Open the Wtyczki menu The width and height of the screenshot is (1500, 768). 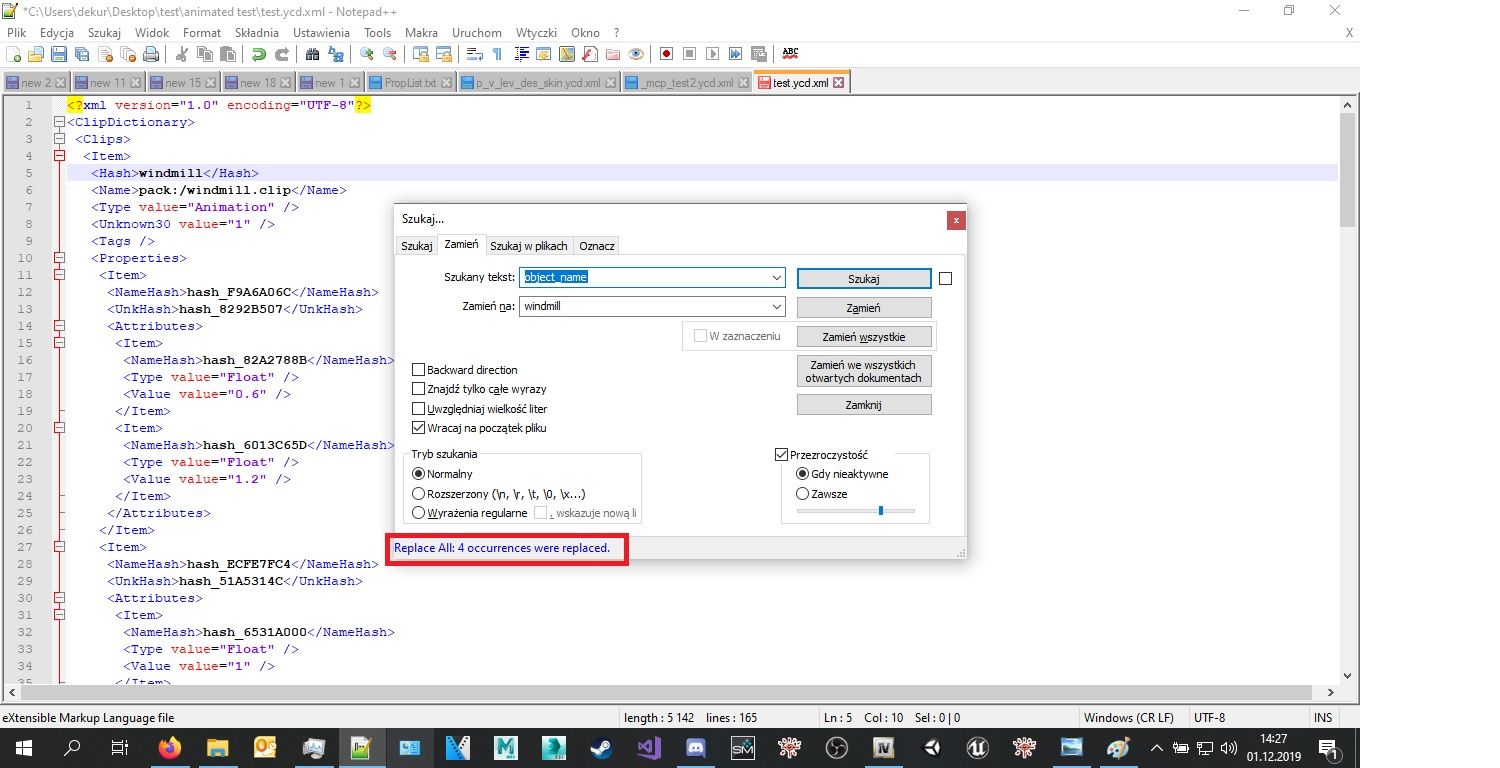point(537,33)
